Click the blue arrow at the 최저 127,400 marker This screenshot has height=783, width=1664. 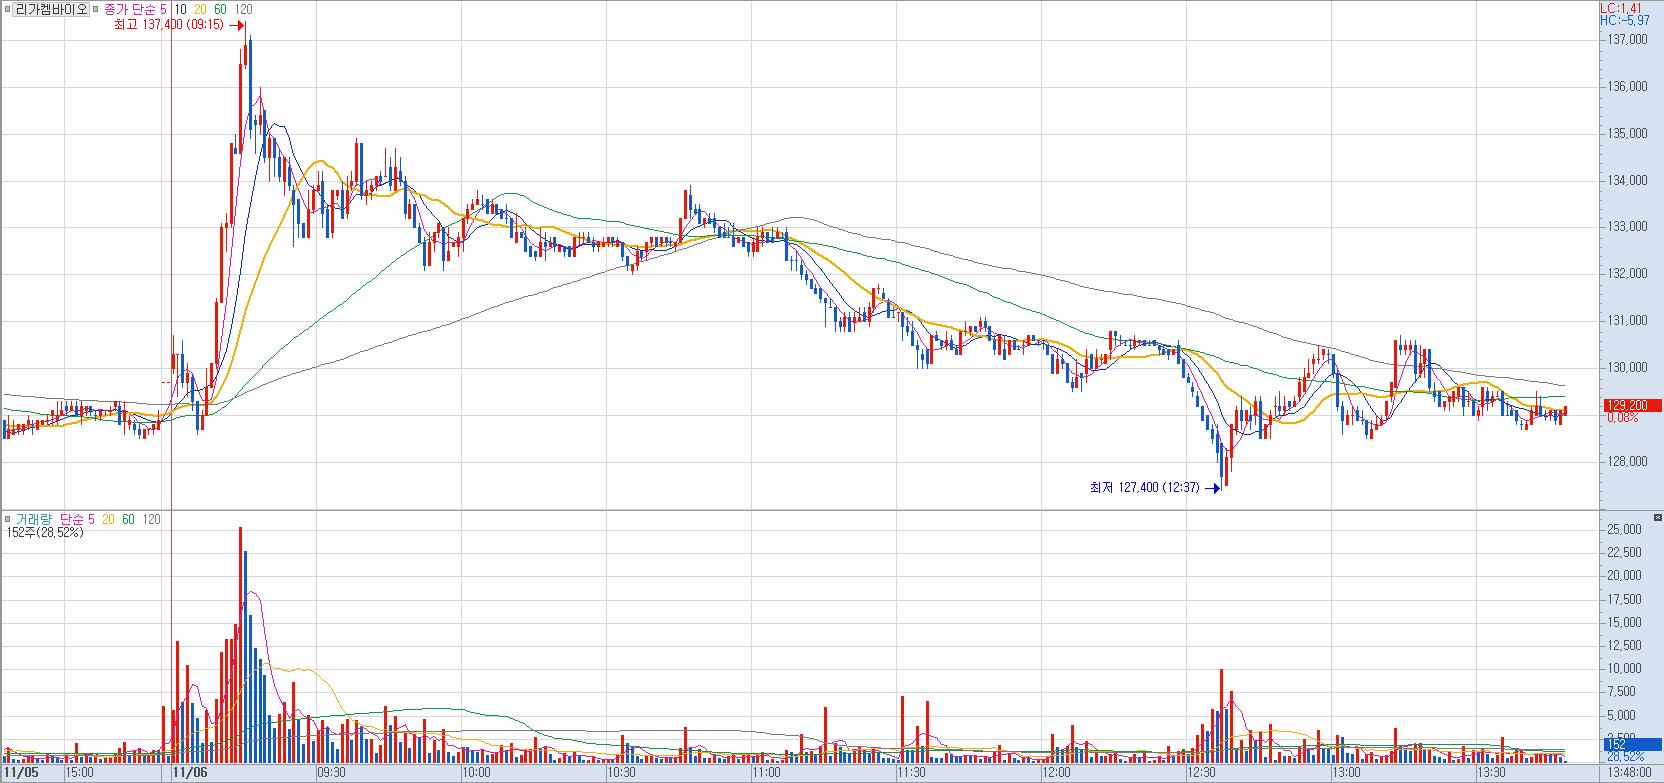click(1213, 488)
